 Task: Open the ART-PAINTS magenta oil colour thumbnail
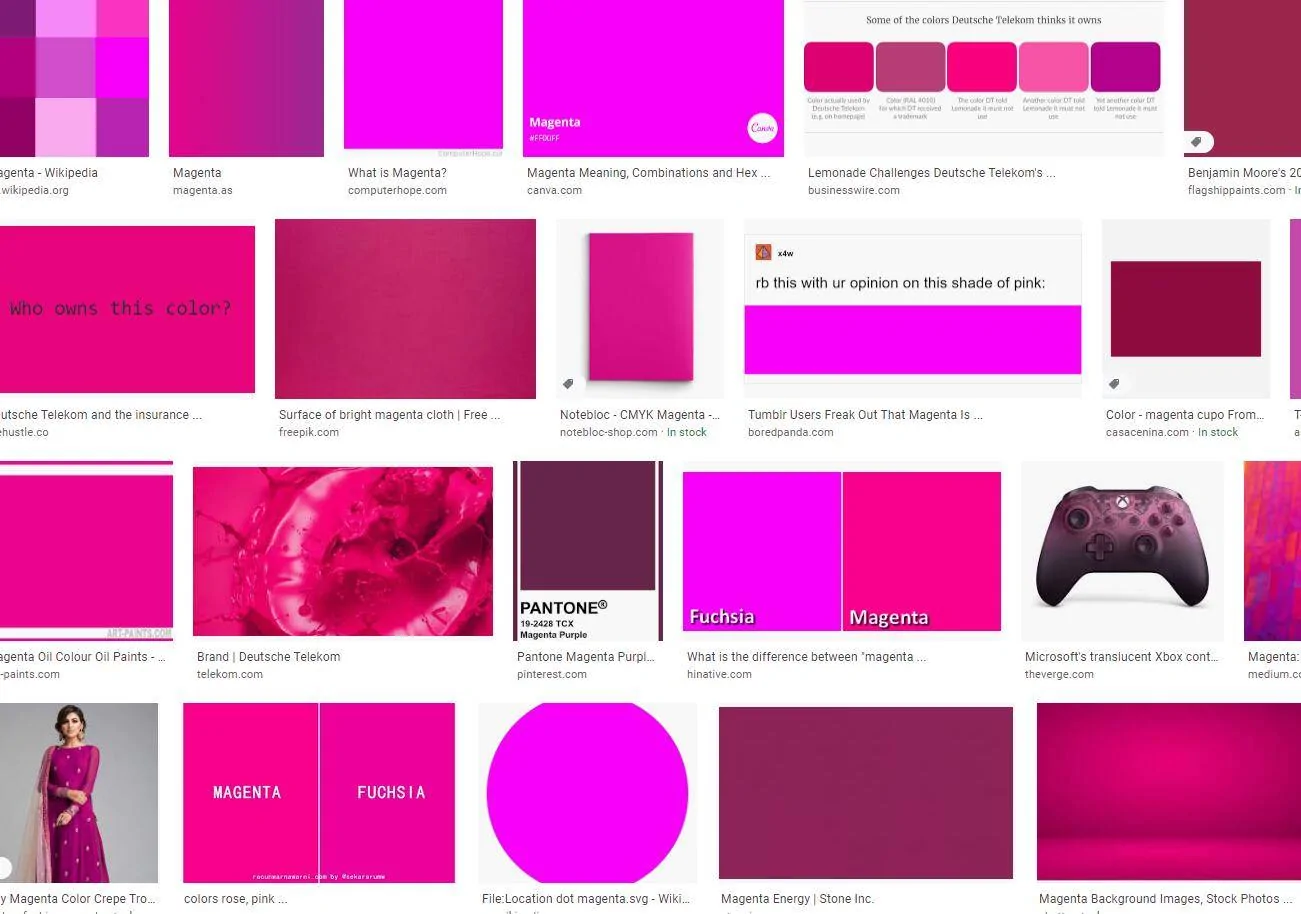tap(86, 551)
